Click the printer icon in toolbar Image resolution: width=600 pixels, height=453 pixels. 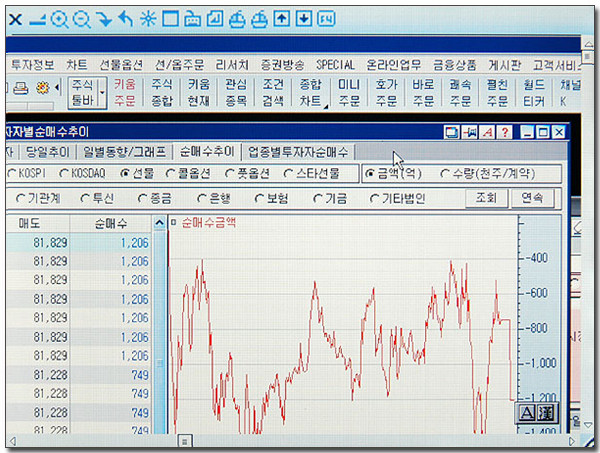pos(21,88)
